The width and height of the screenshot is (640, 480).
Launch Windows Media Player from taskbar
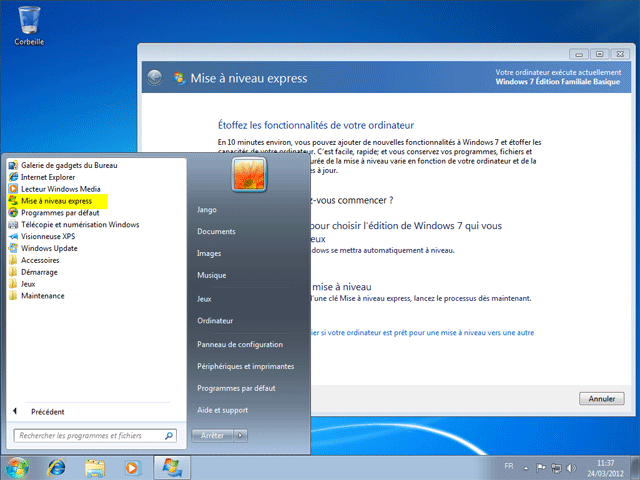pos(131,466)
